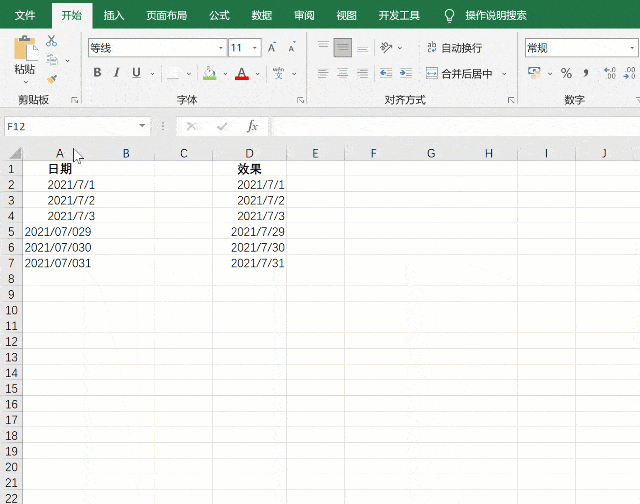The width and height of the screenshot is (640, 504).
Task: Cancel formula entry with X
Action: (191, 126)
